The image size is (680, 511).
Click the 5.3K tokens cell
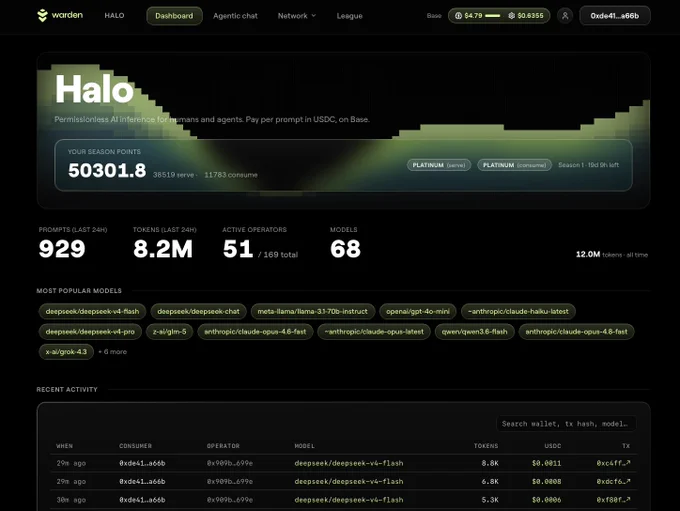[x=490, y=500]
